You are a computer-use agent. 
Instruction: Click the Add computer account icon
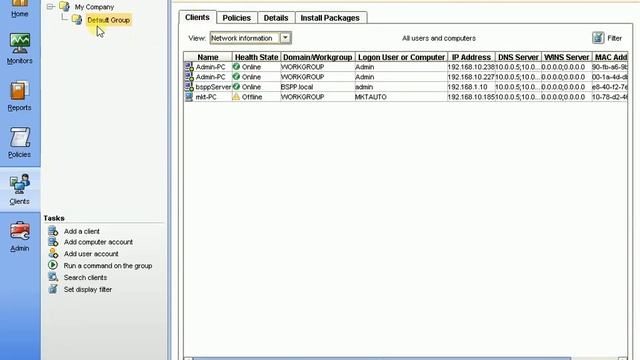pyautogui.click(x=53, y=242)
